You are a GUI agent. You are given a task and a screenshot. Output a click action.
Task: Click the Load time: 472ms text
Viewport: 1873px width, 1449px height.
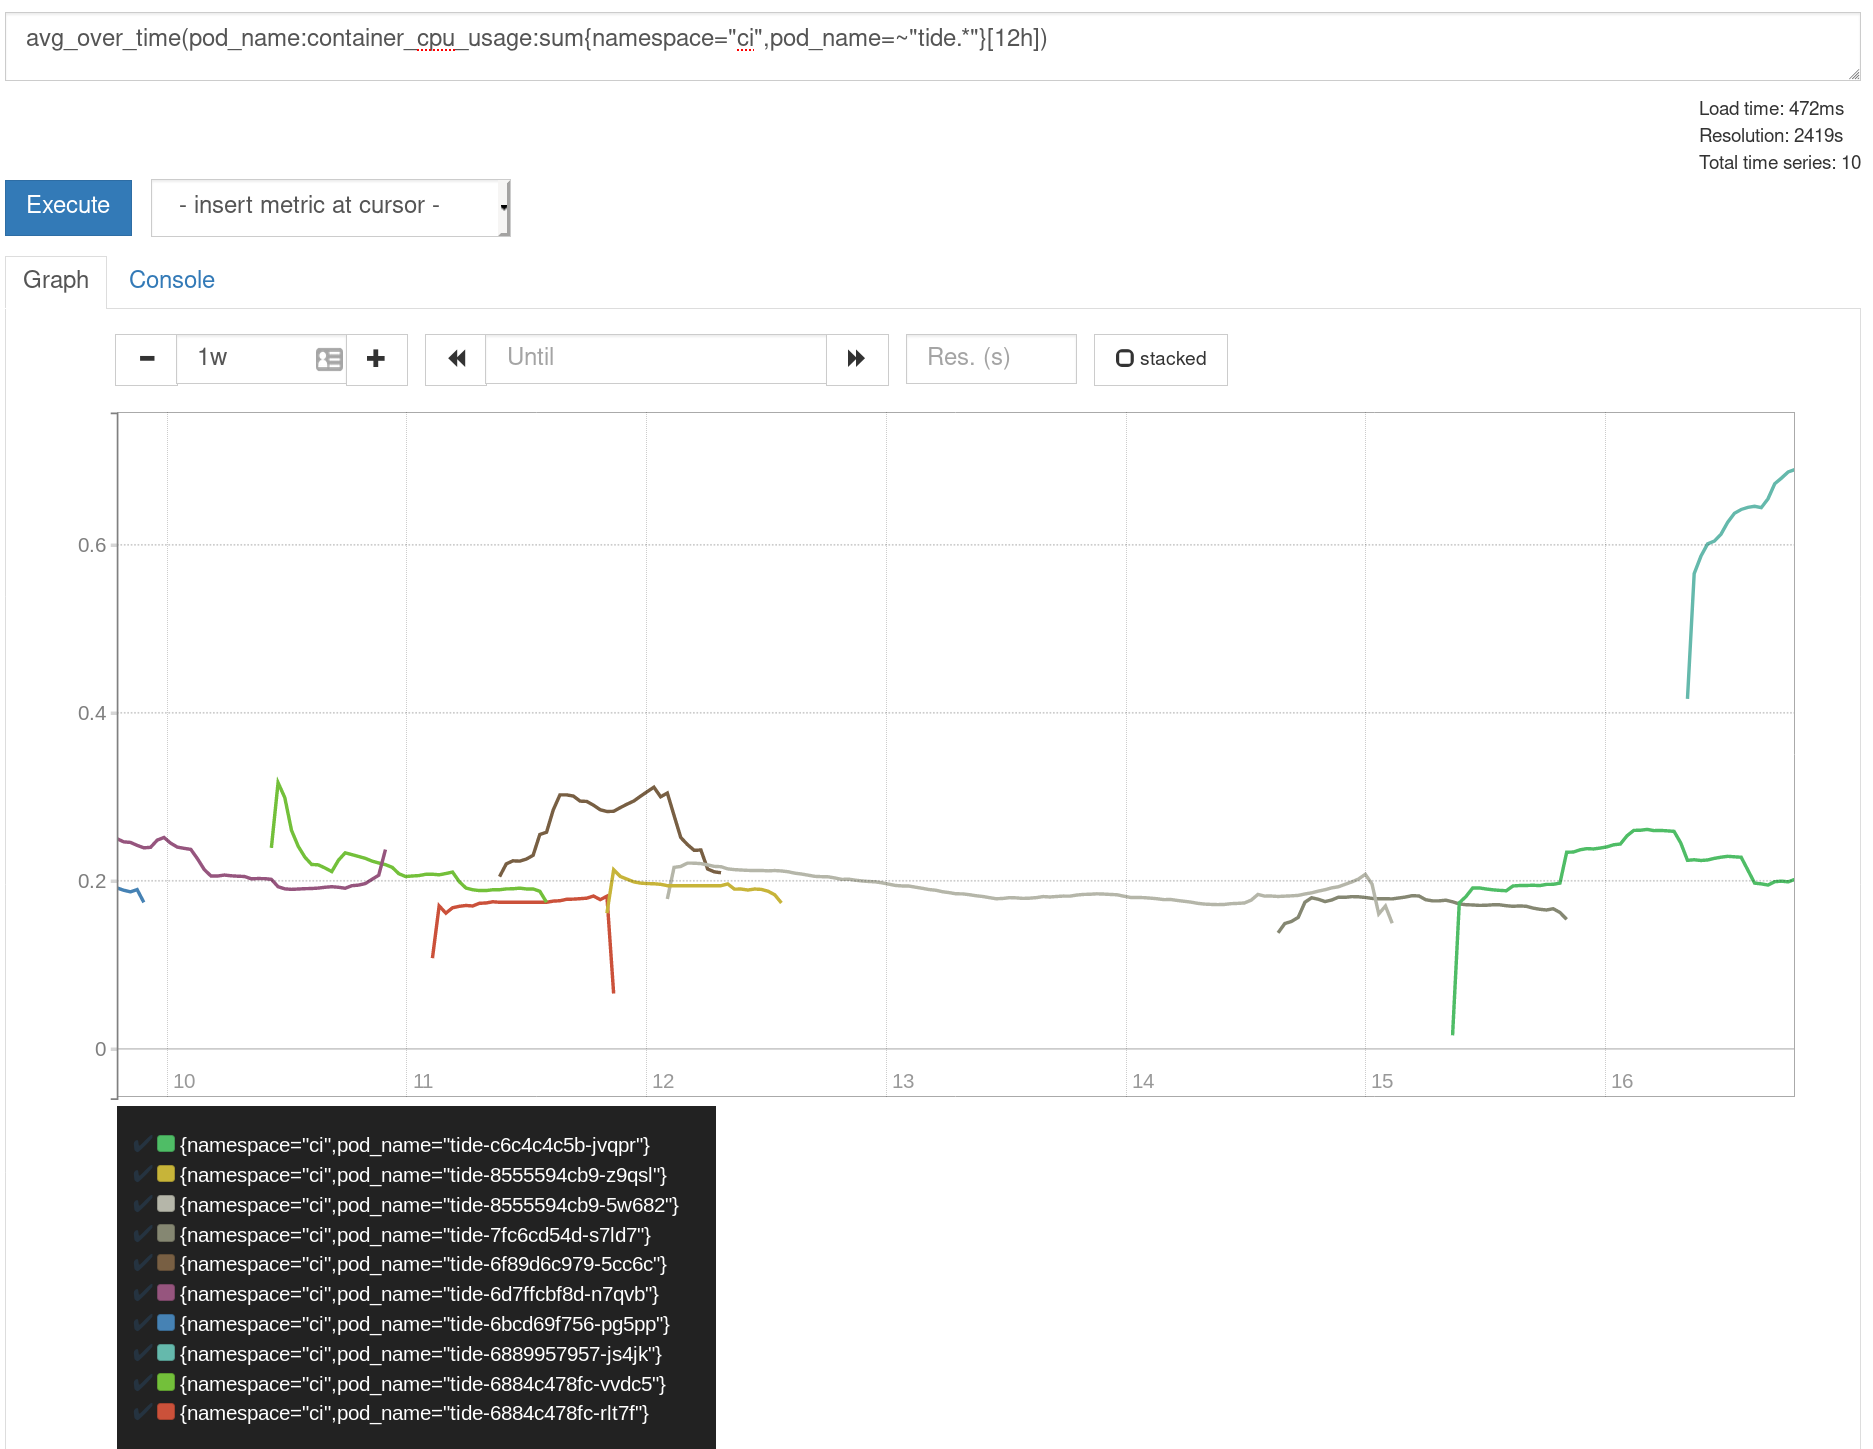point(1771,109)
